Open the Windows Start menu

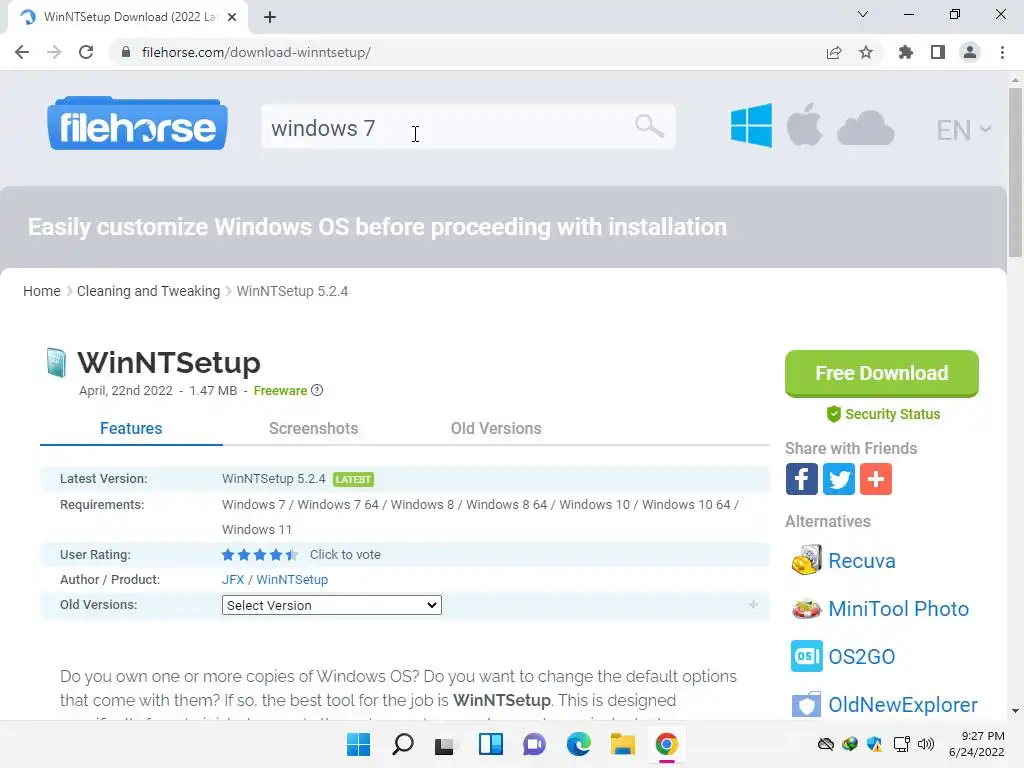(x=358, y=744)
